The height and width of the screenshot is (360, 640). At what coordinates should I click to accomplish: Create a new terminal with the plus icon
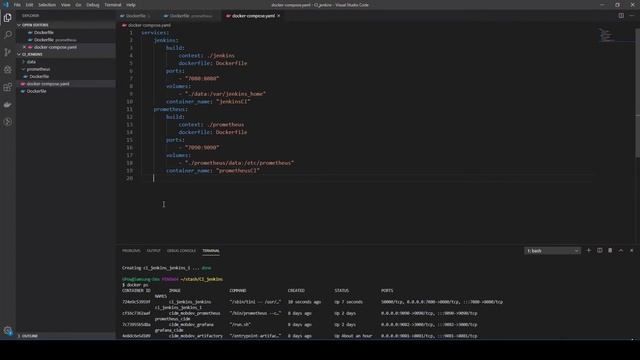(589, 250)
